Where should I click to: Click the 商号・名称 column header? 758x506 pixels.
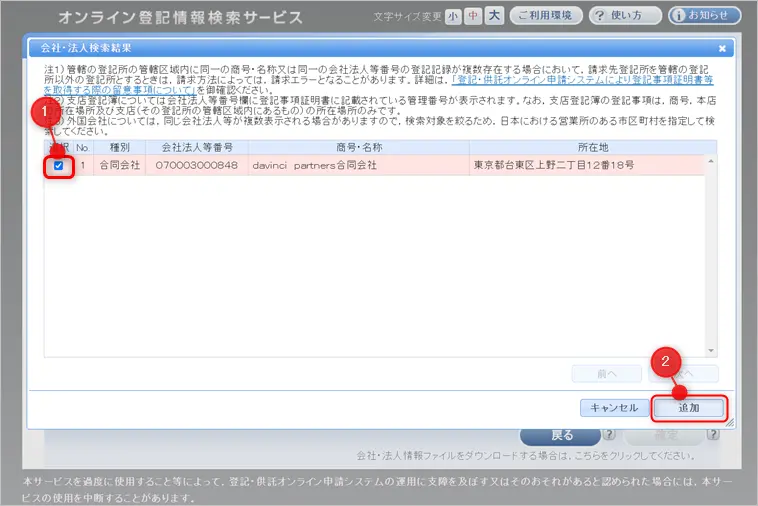(x=354, y=147)
